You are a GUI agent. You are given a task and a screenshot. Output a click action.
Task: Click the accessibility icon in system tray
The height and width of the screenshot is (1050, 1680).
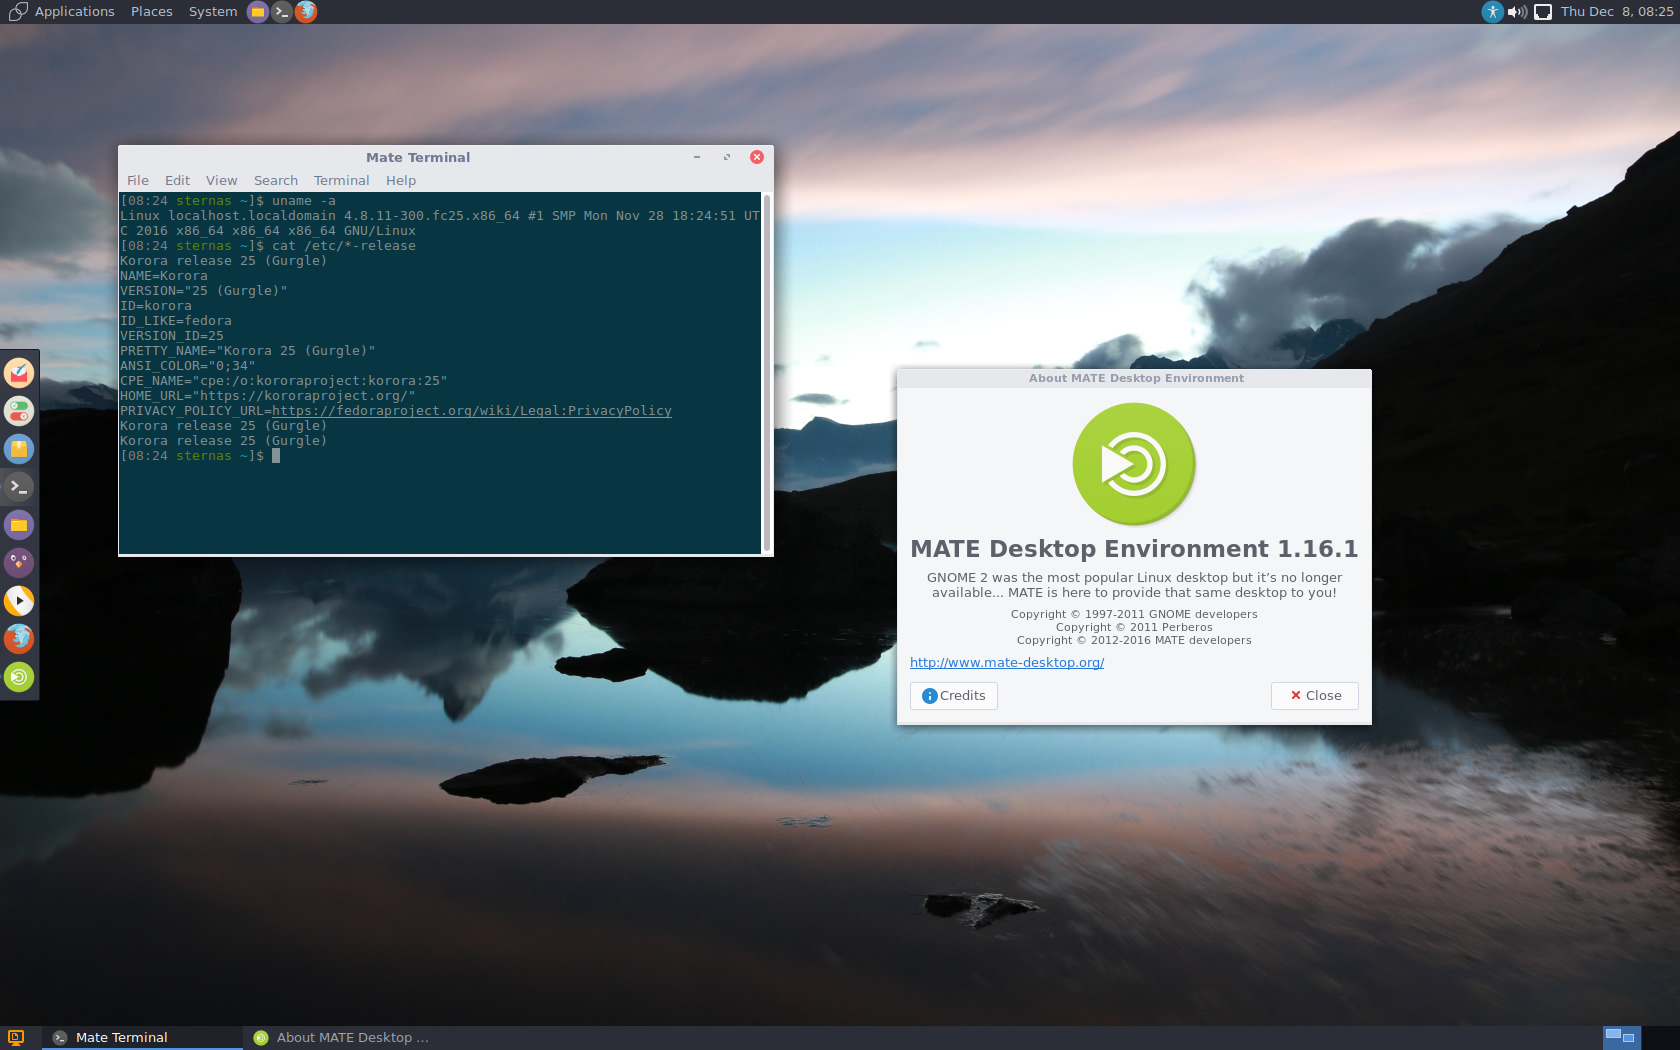pyautogui.click(x=1492, y=12)
